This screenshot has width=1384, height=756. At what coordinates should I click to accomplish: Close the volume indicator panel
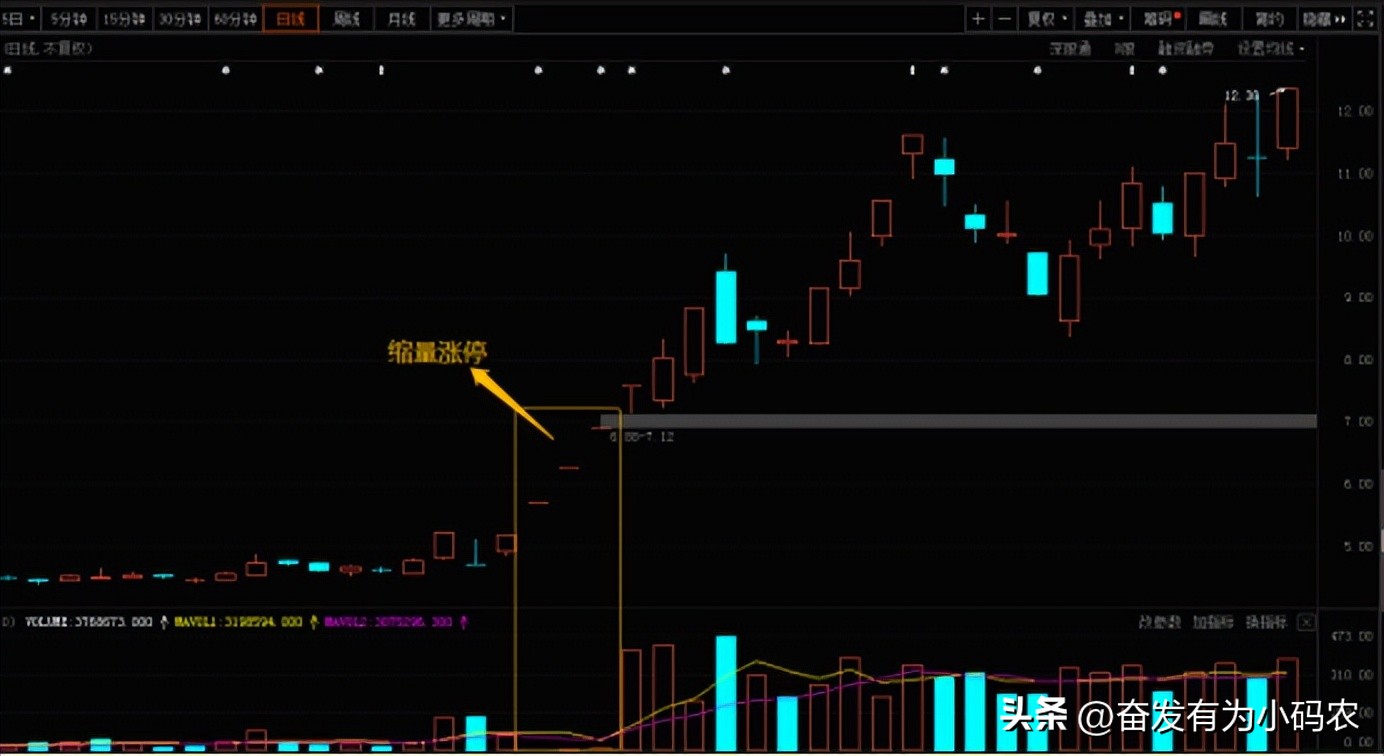tap(1307, 622)
